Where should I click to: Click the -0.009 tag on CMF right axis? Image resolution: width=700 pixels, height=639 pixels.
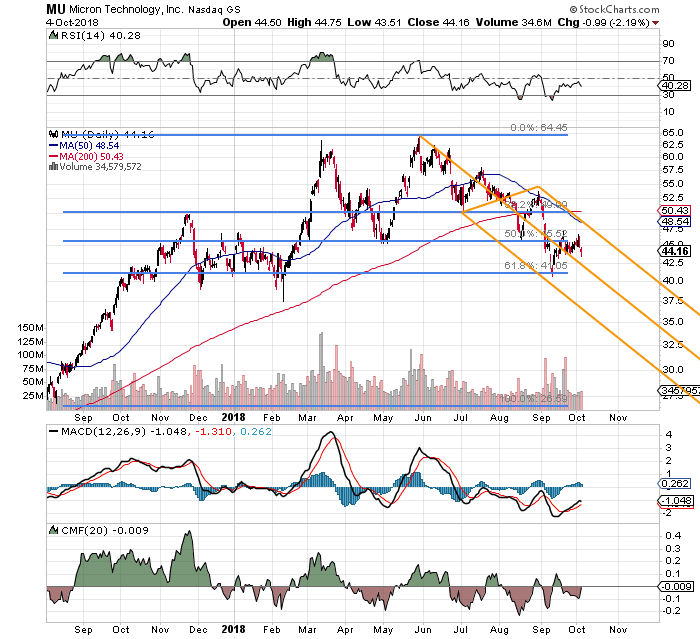click(677, 586)
